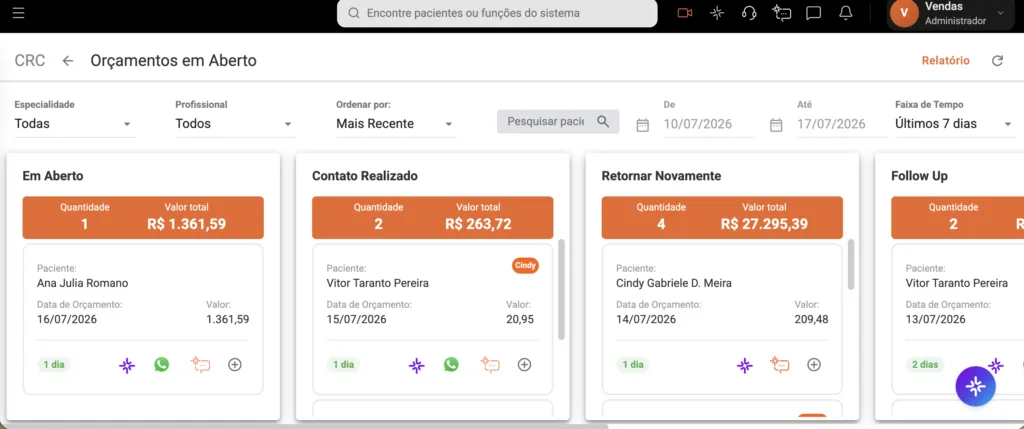The image size is (1024, 429).
Task: Click the Retornar Novamente column title
Action: tap(661, 176)
